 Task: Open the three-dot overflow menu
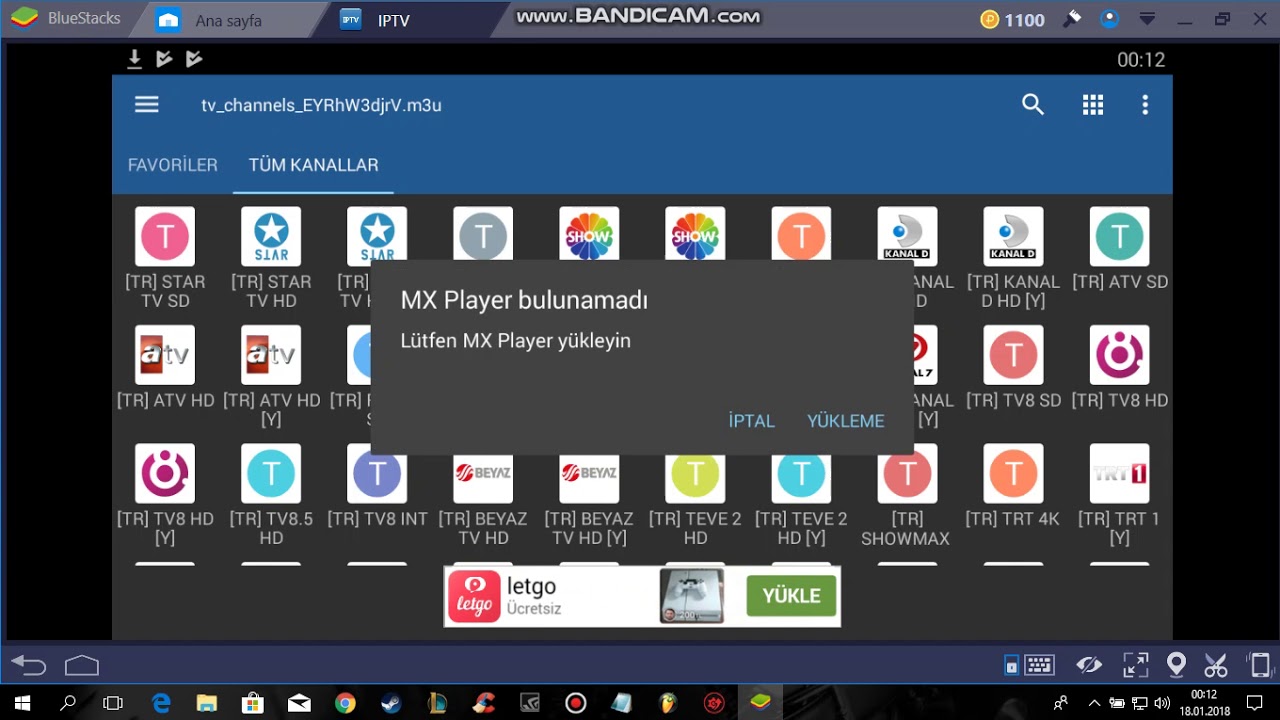[x=1145, y=105]
